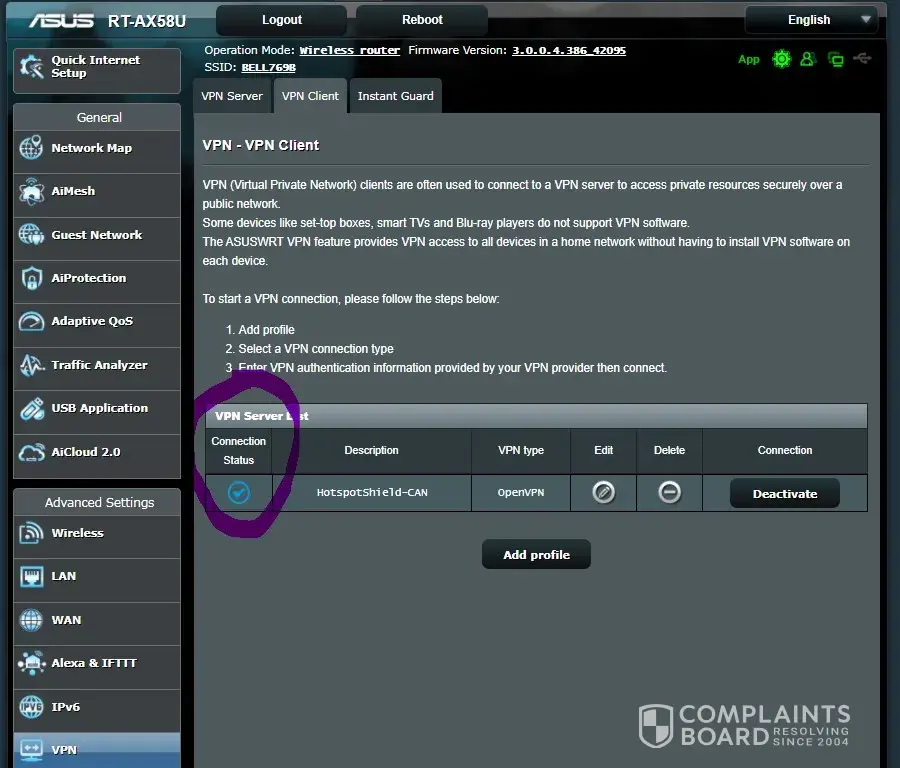Click the Reboot button
Image resolution: width=900 pixels, height=768 pixels.
[422, 20]
